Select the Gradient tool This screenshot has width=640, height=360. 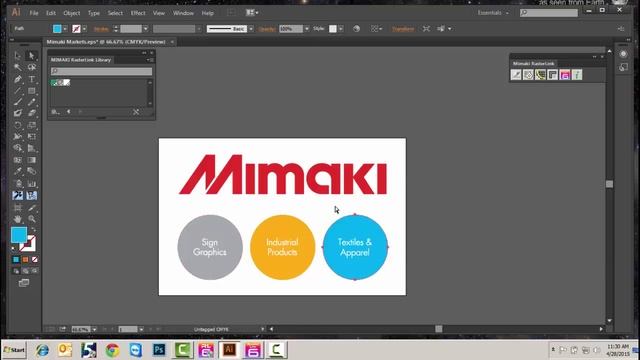[x=31, y=160]
